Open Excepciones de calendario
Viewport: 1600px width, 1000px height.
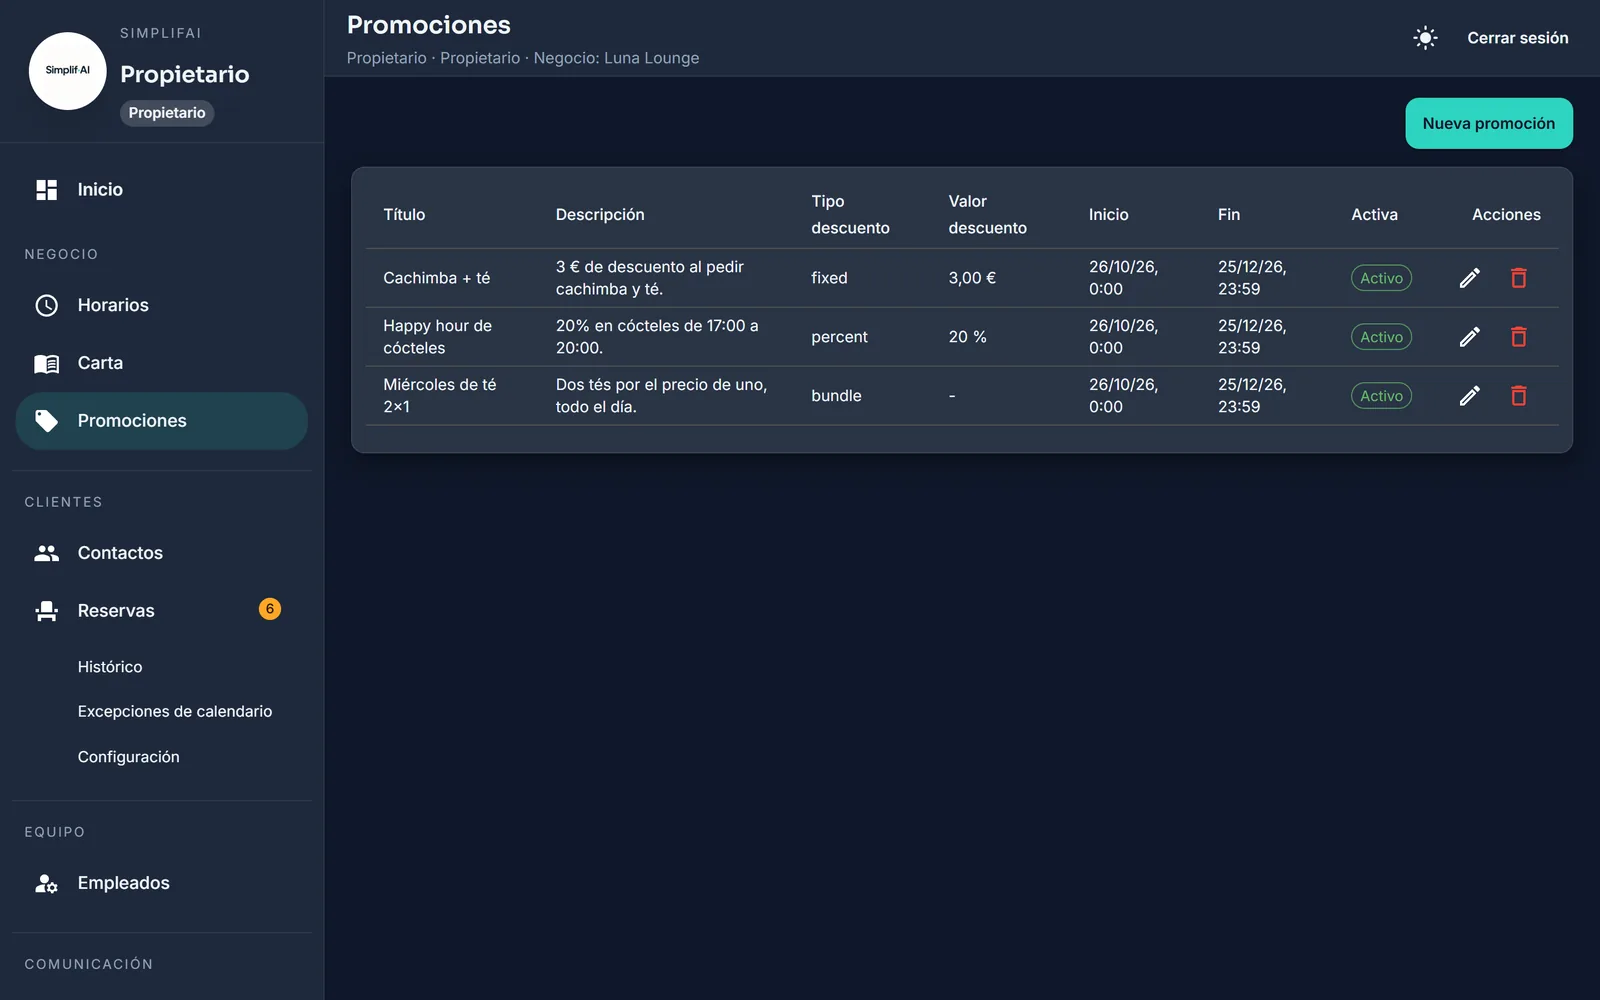pyautogui.click(x=175, y=712)
